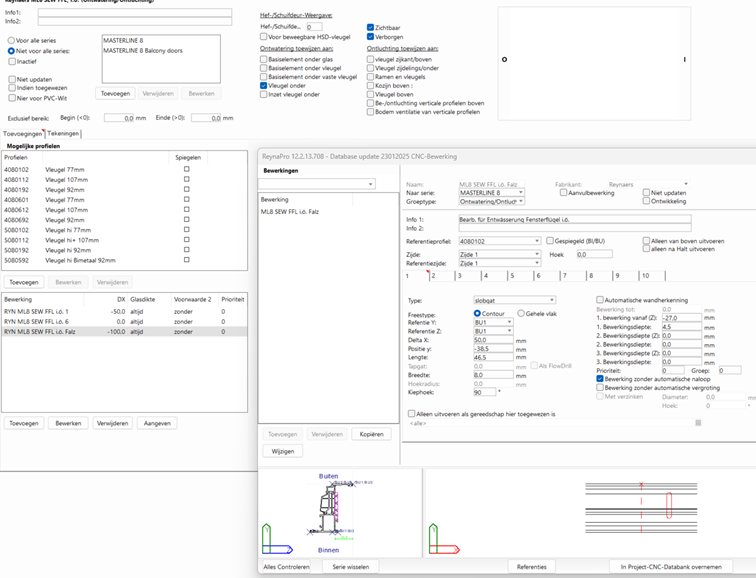Open the 'Referentie Y' BU1 dropdown
The width and height of the screenshot is (756, 578).
(509, 322)
